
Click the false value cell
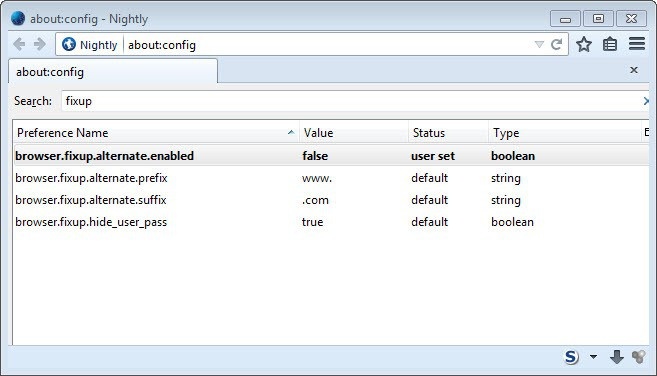point(315,156)
